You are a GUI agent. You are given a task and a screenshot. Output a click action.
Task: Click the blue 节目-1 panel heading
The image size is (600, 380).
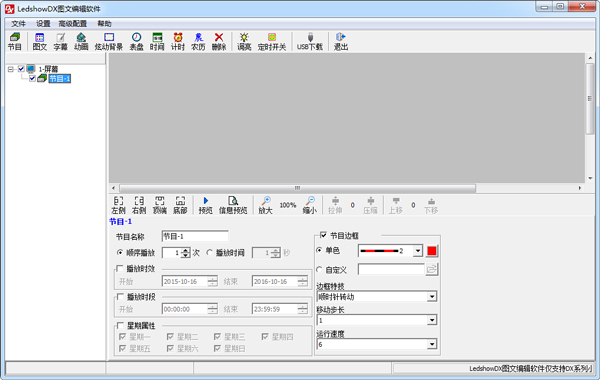[121, 222]
